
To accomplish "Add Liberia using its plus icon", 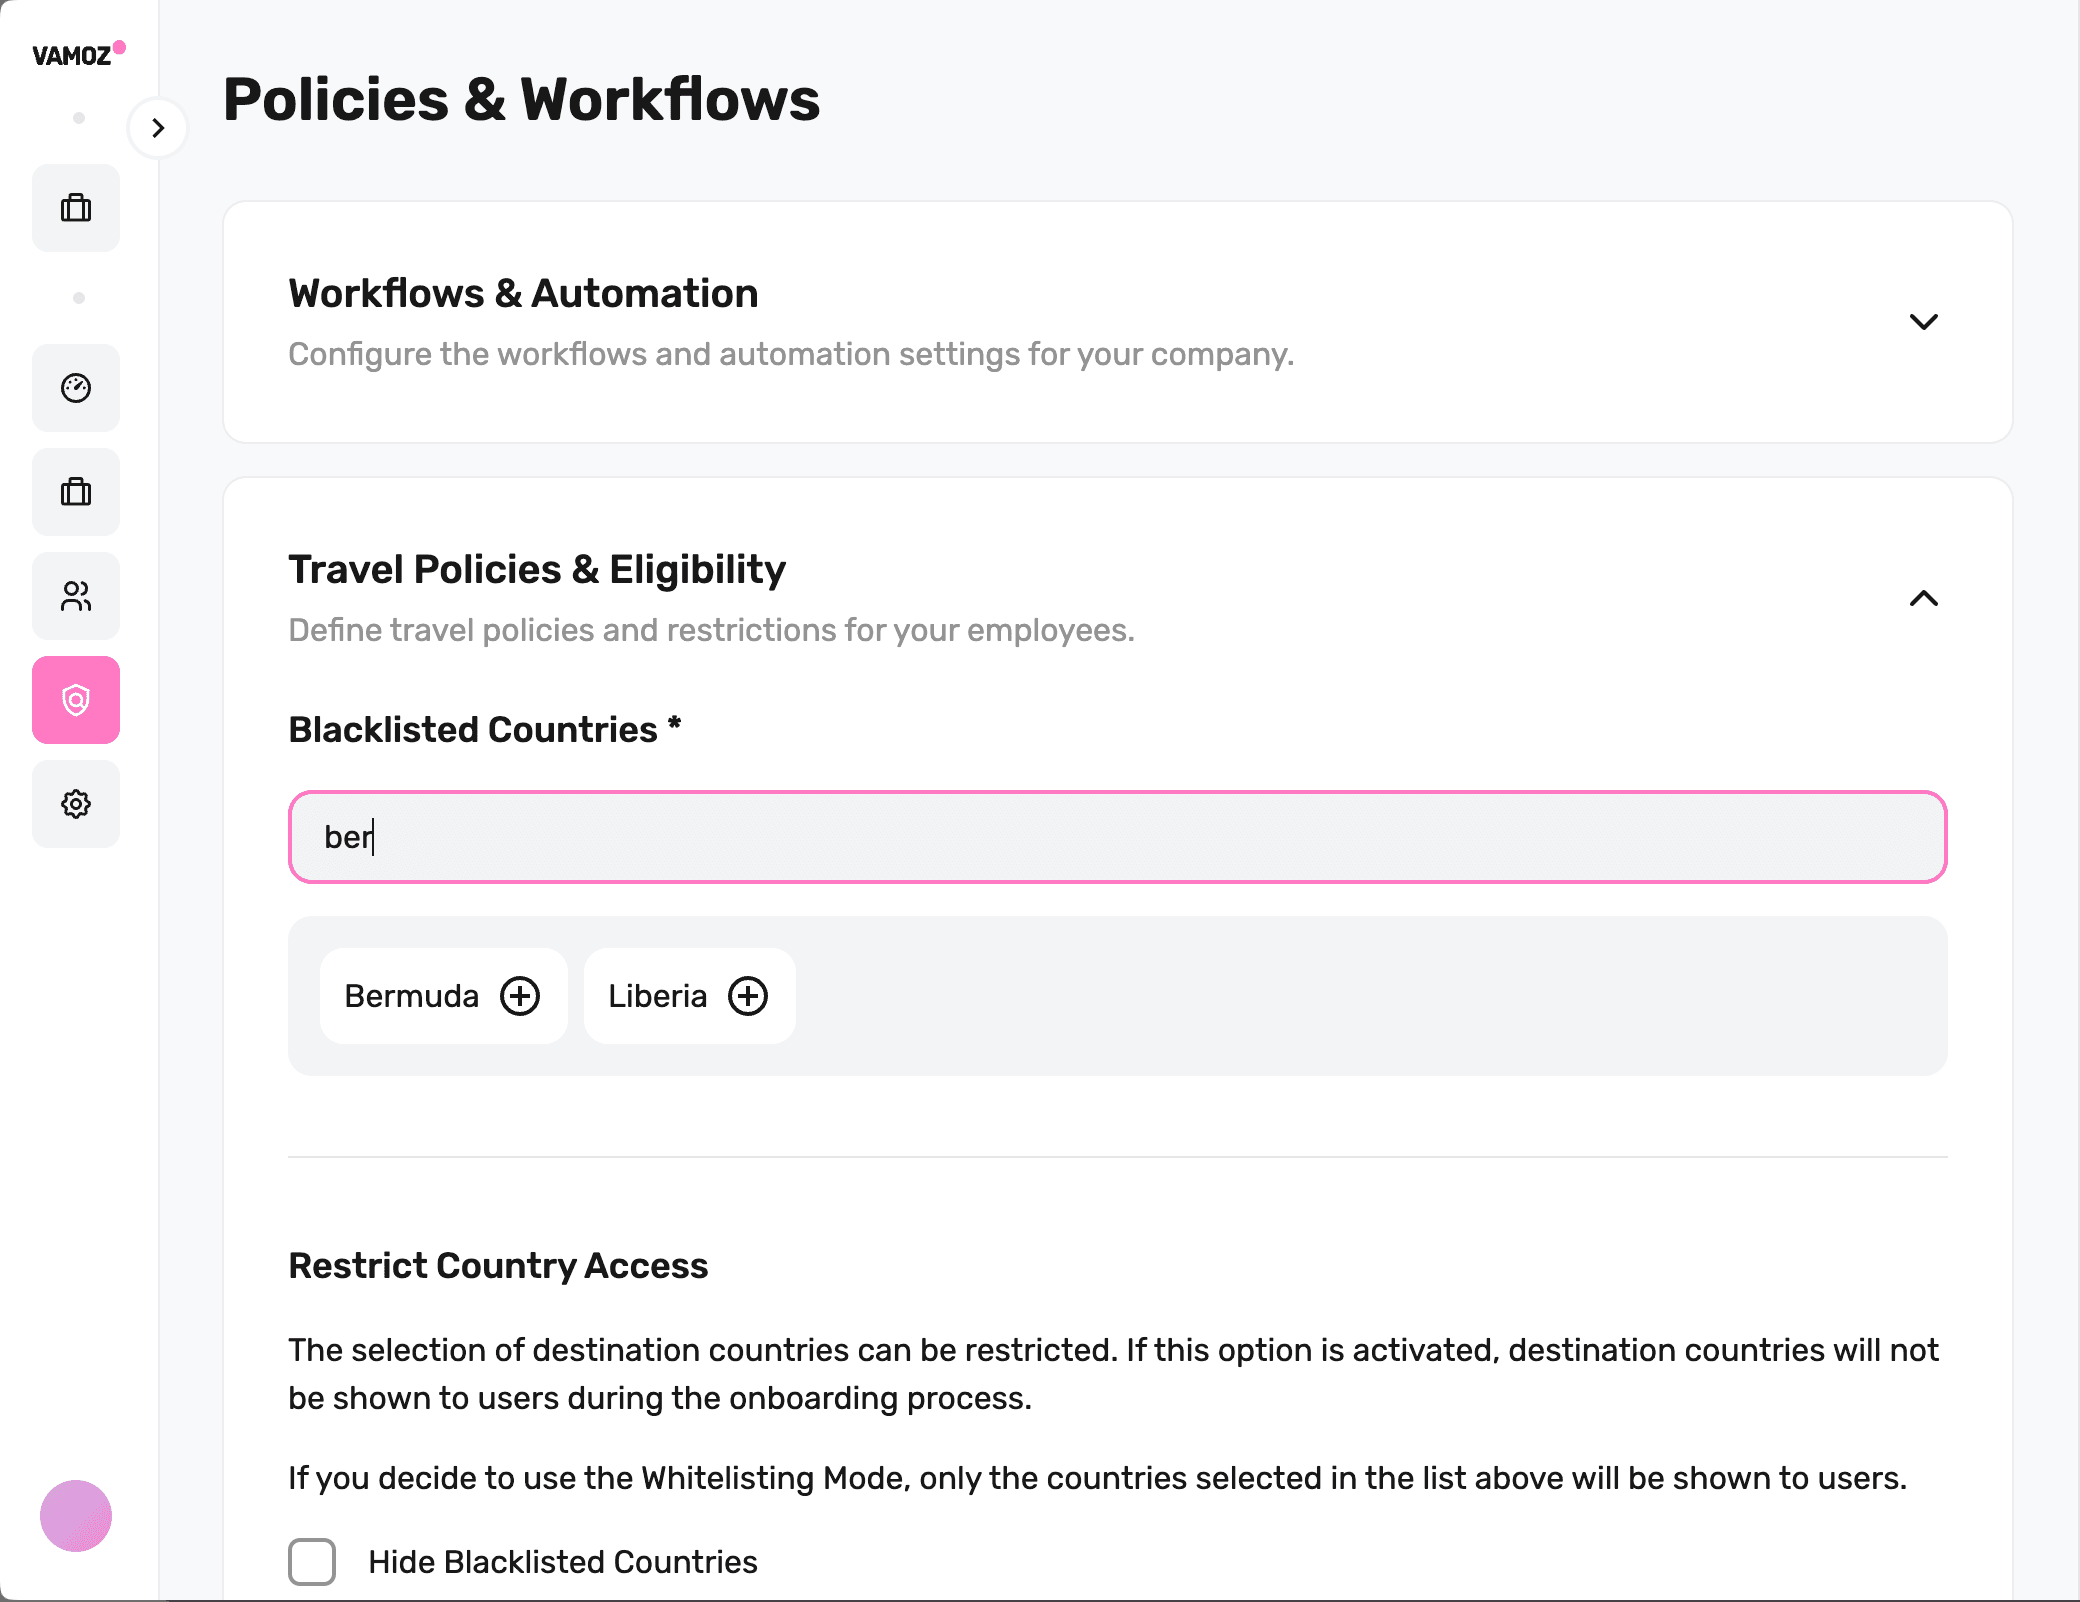I will 748,995.
